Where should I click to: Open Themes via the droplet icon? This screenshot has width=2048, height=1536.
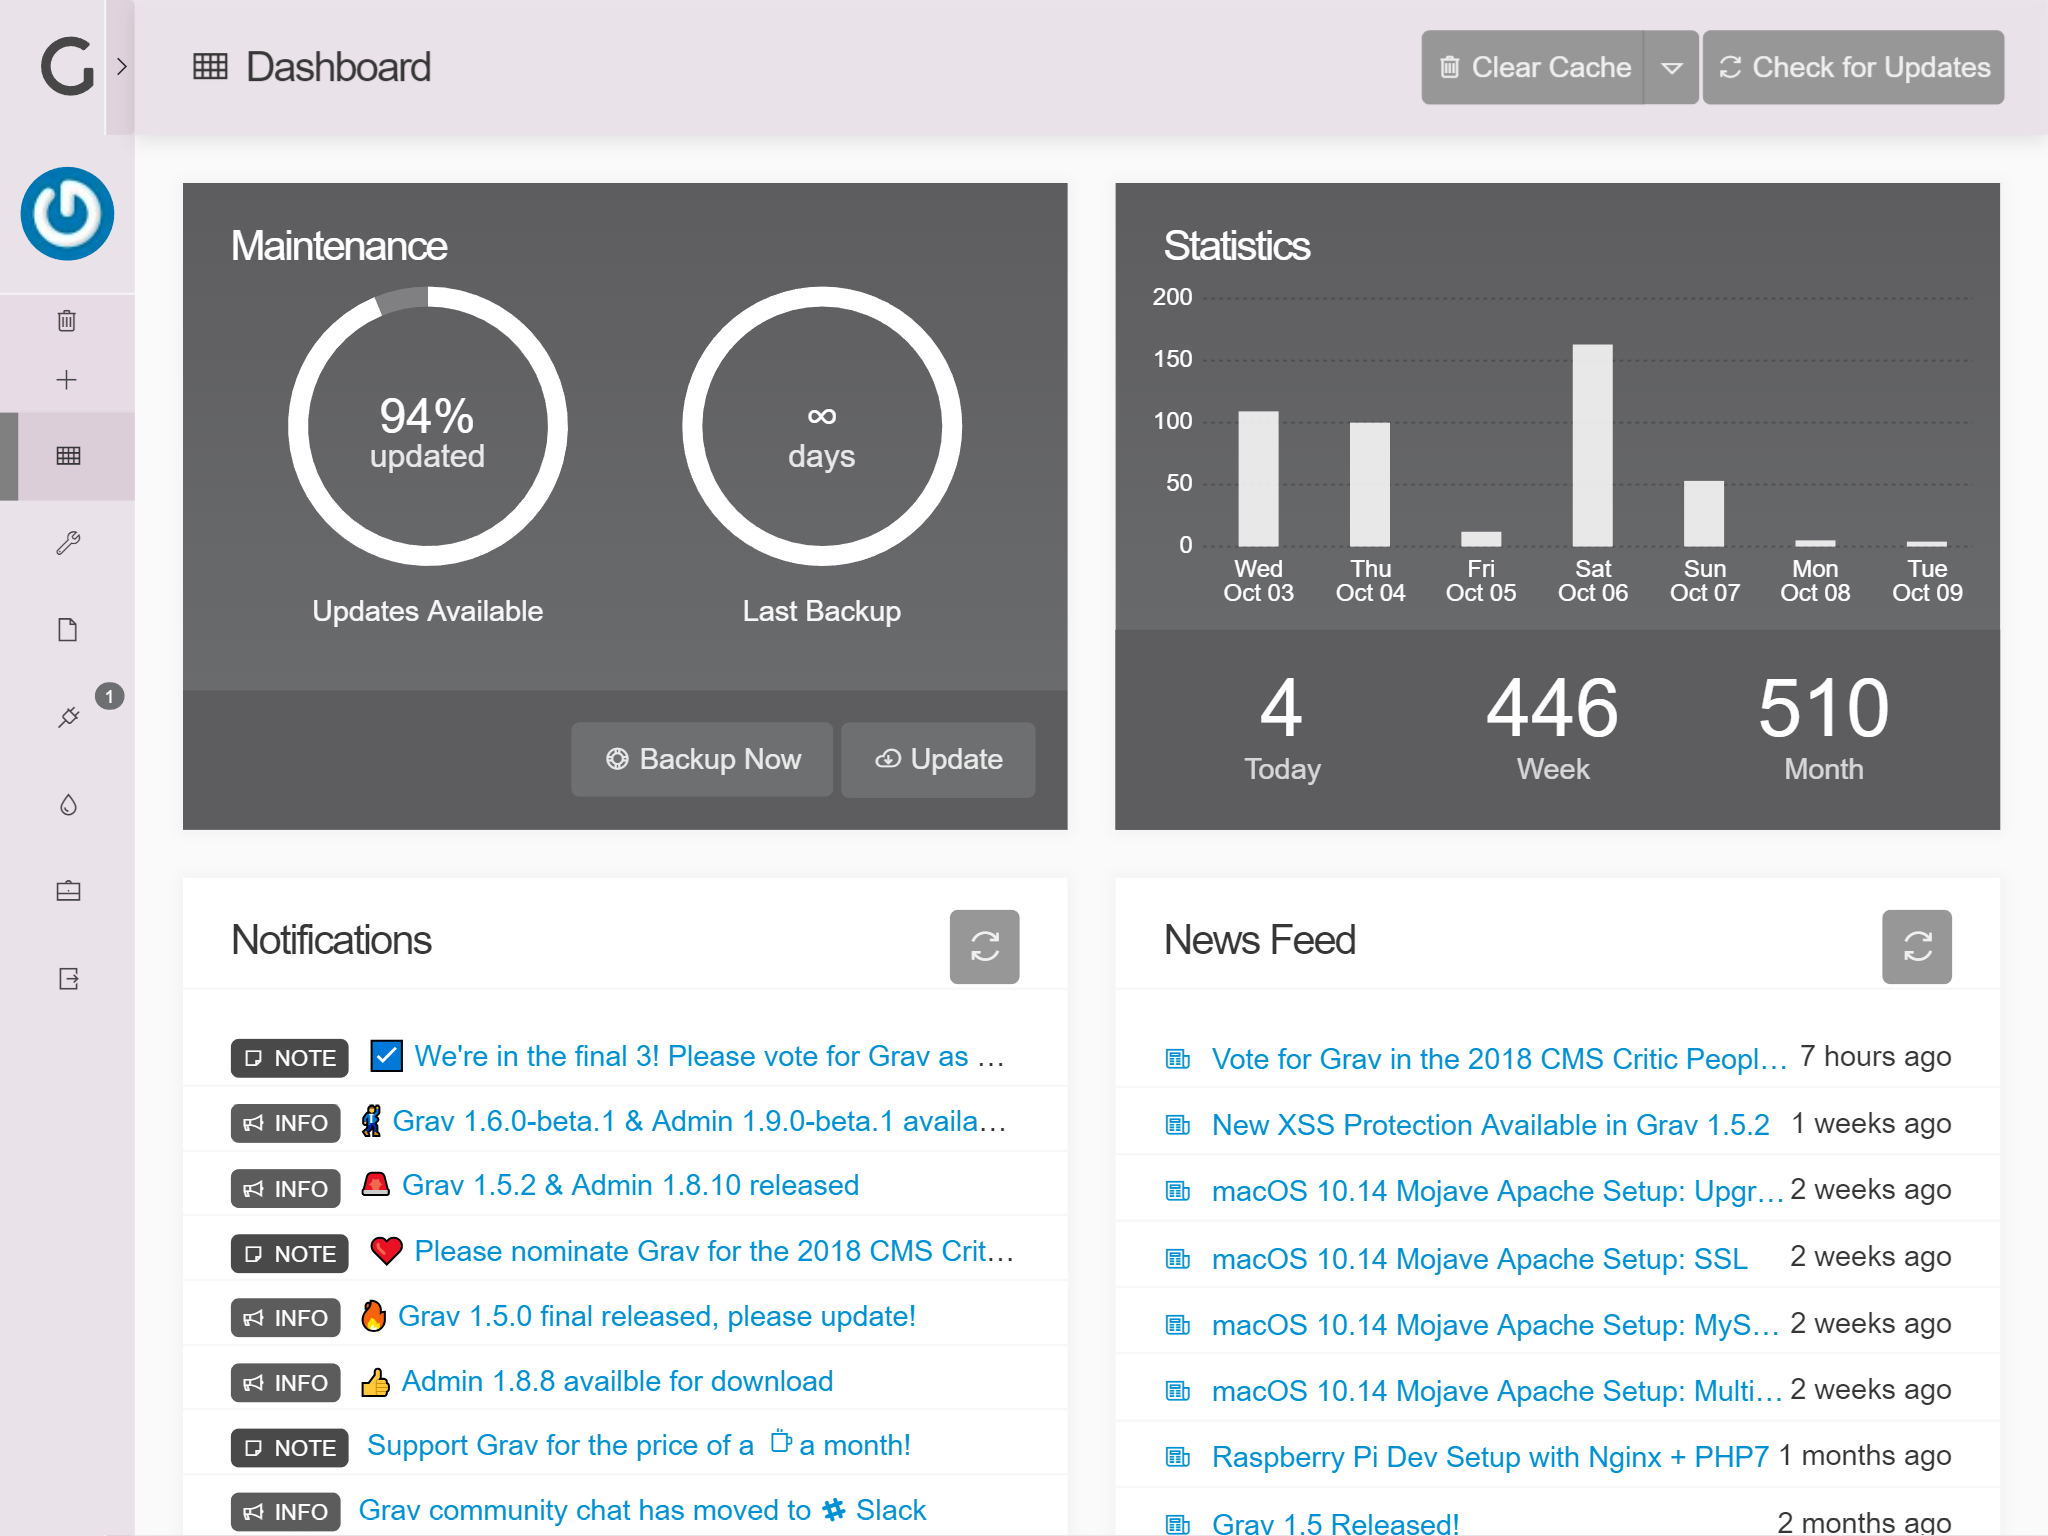(68, 804)
